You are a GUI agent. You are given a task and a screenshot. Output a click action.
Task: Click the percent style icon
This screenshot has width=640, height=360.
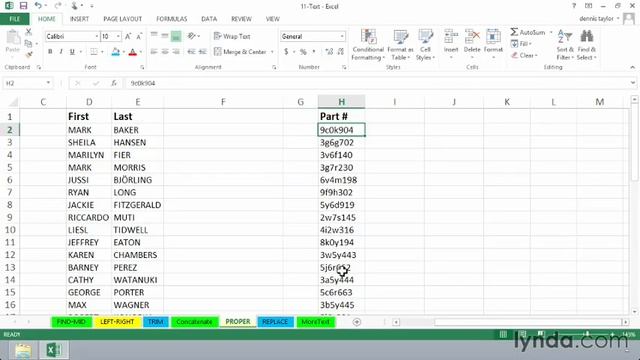(x=303, y=51)
